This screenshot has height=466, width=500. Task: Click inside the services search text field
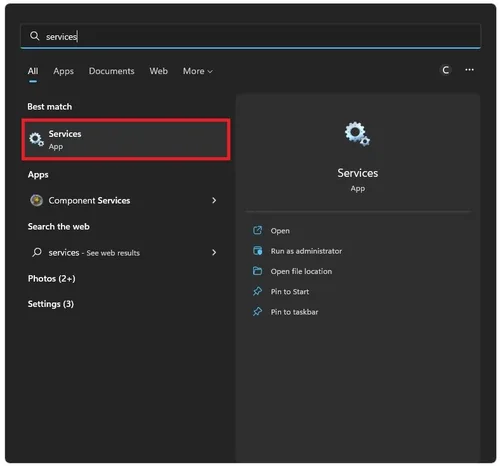pyautogui.click(x=251, y=36)
